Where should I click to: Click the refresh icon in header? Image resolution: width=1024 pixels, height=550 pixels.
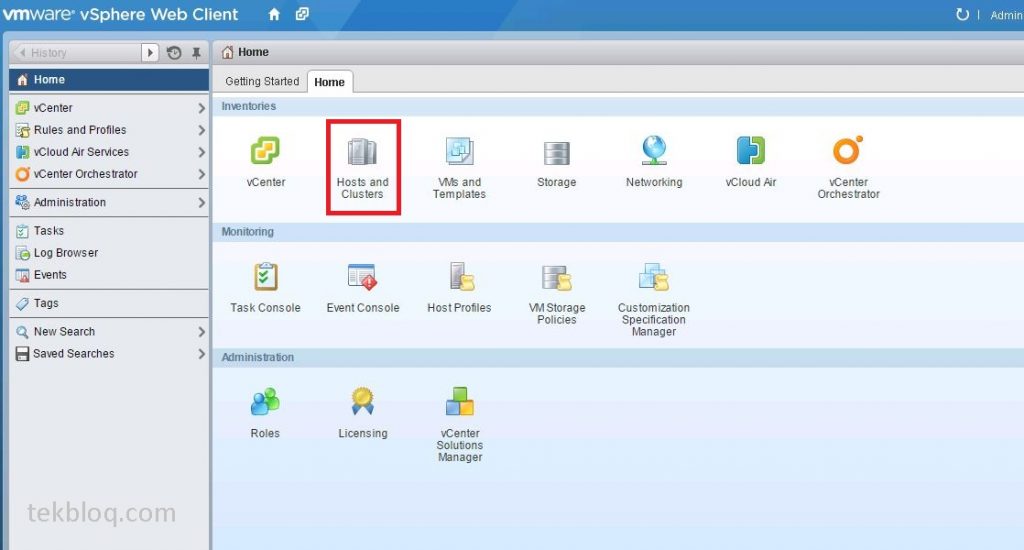click(x=962, y=14)
